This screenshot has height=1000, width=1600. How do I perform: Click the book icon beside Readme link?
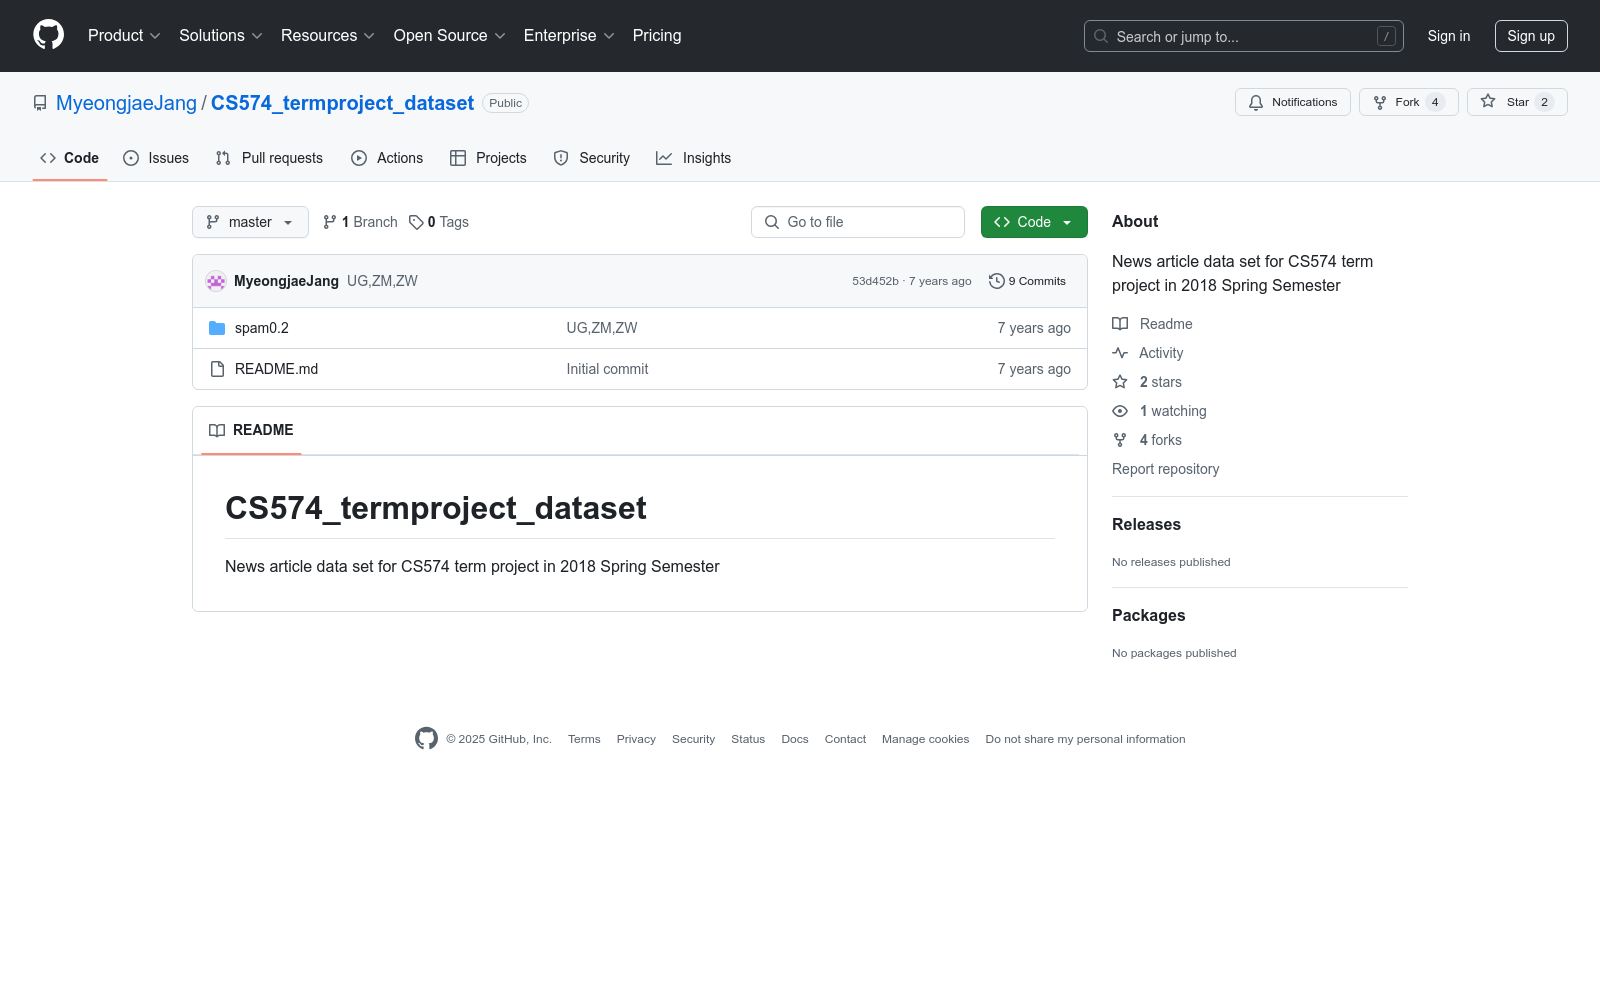[1120, 324]
